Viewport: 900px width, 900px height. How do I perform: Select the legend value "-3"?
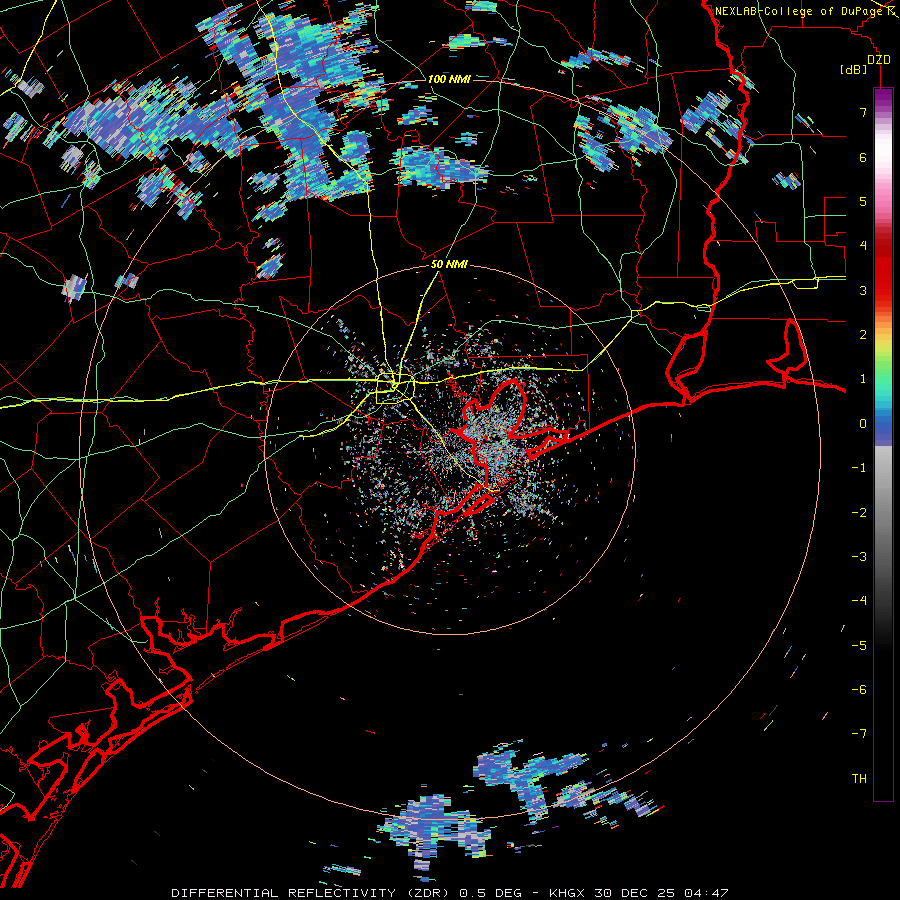(859, 557)
